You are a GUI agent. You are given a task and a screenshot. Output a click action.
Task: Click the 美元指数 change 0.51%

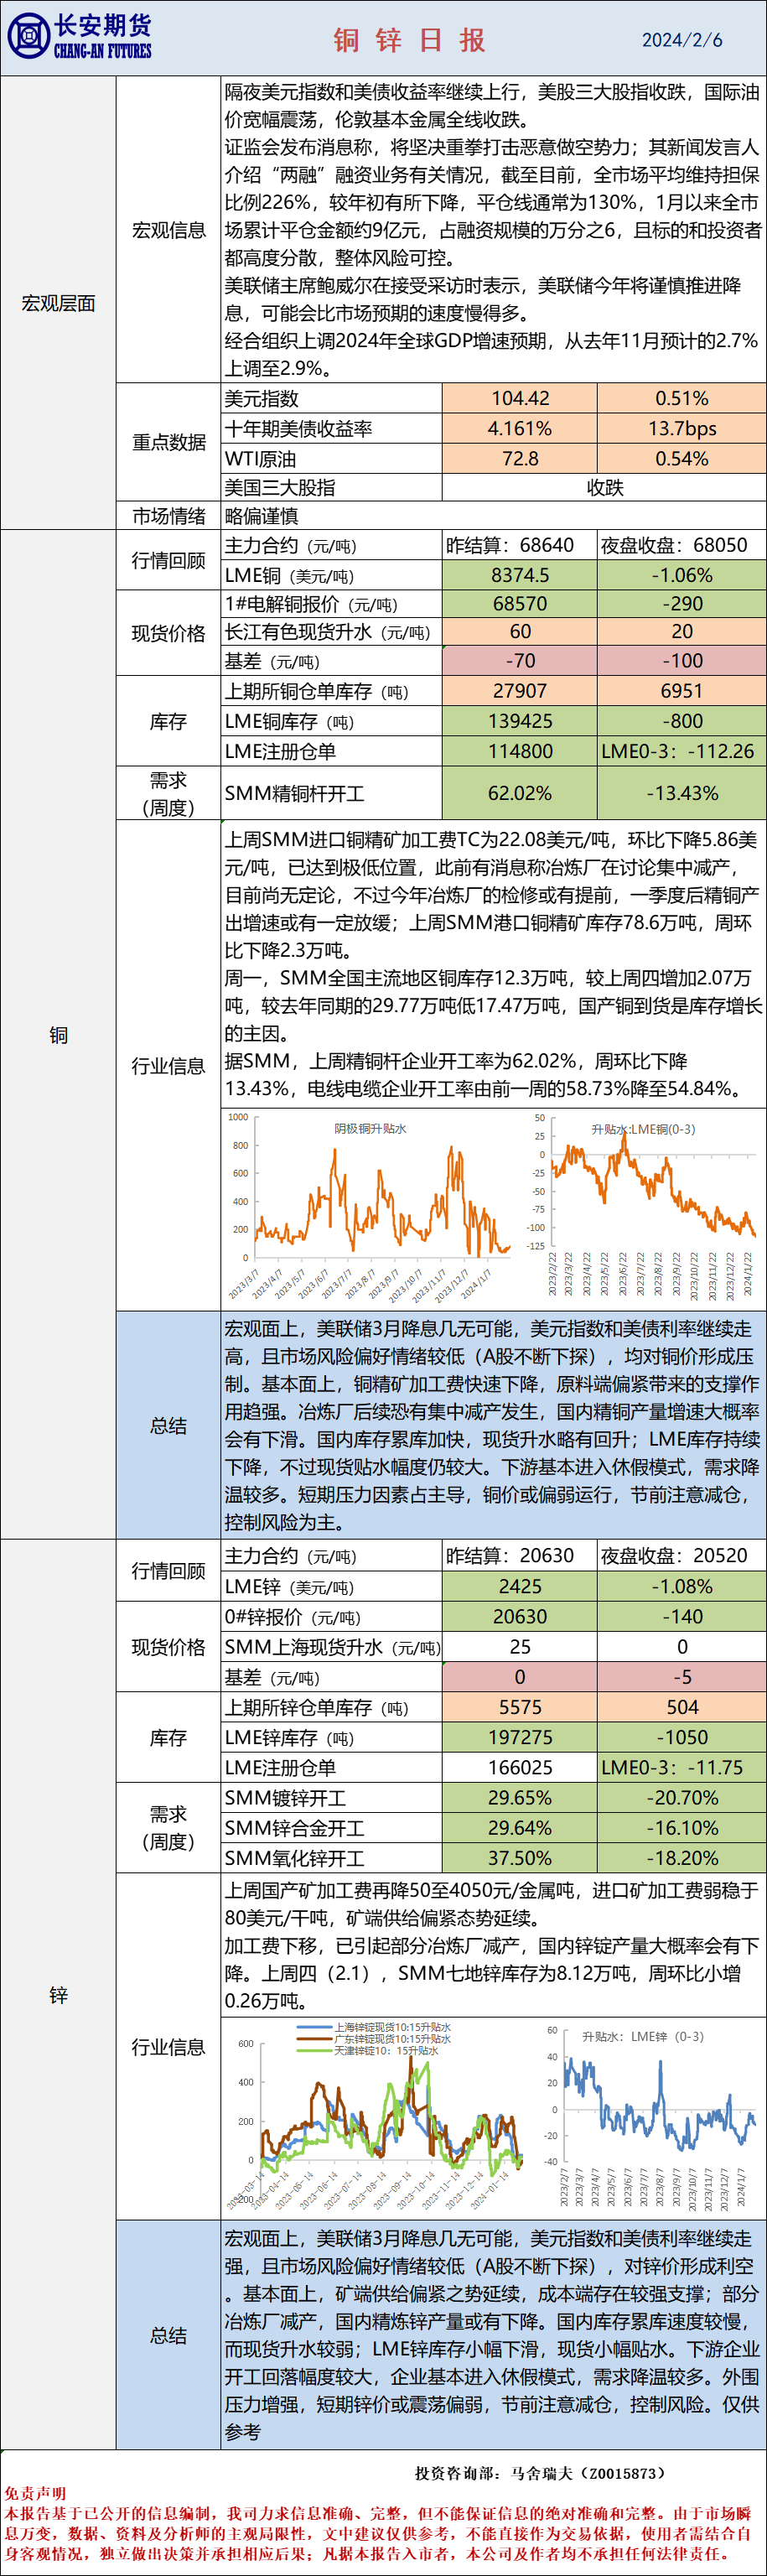point(682,398)
